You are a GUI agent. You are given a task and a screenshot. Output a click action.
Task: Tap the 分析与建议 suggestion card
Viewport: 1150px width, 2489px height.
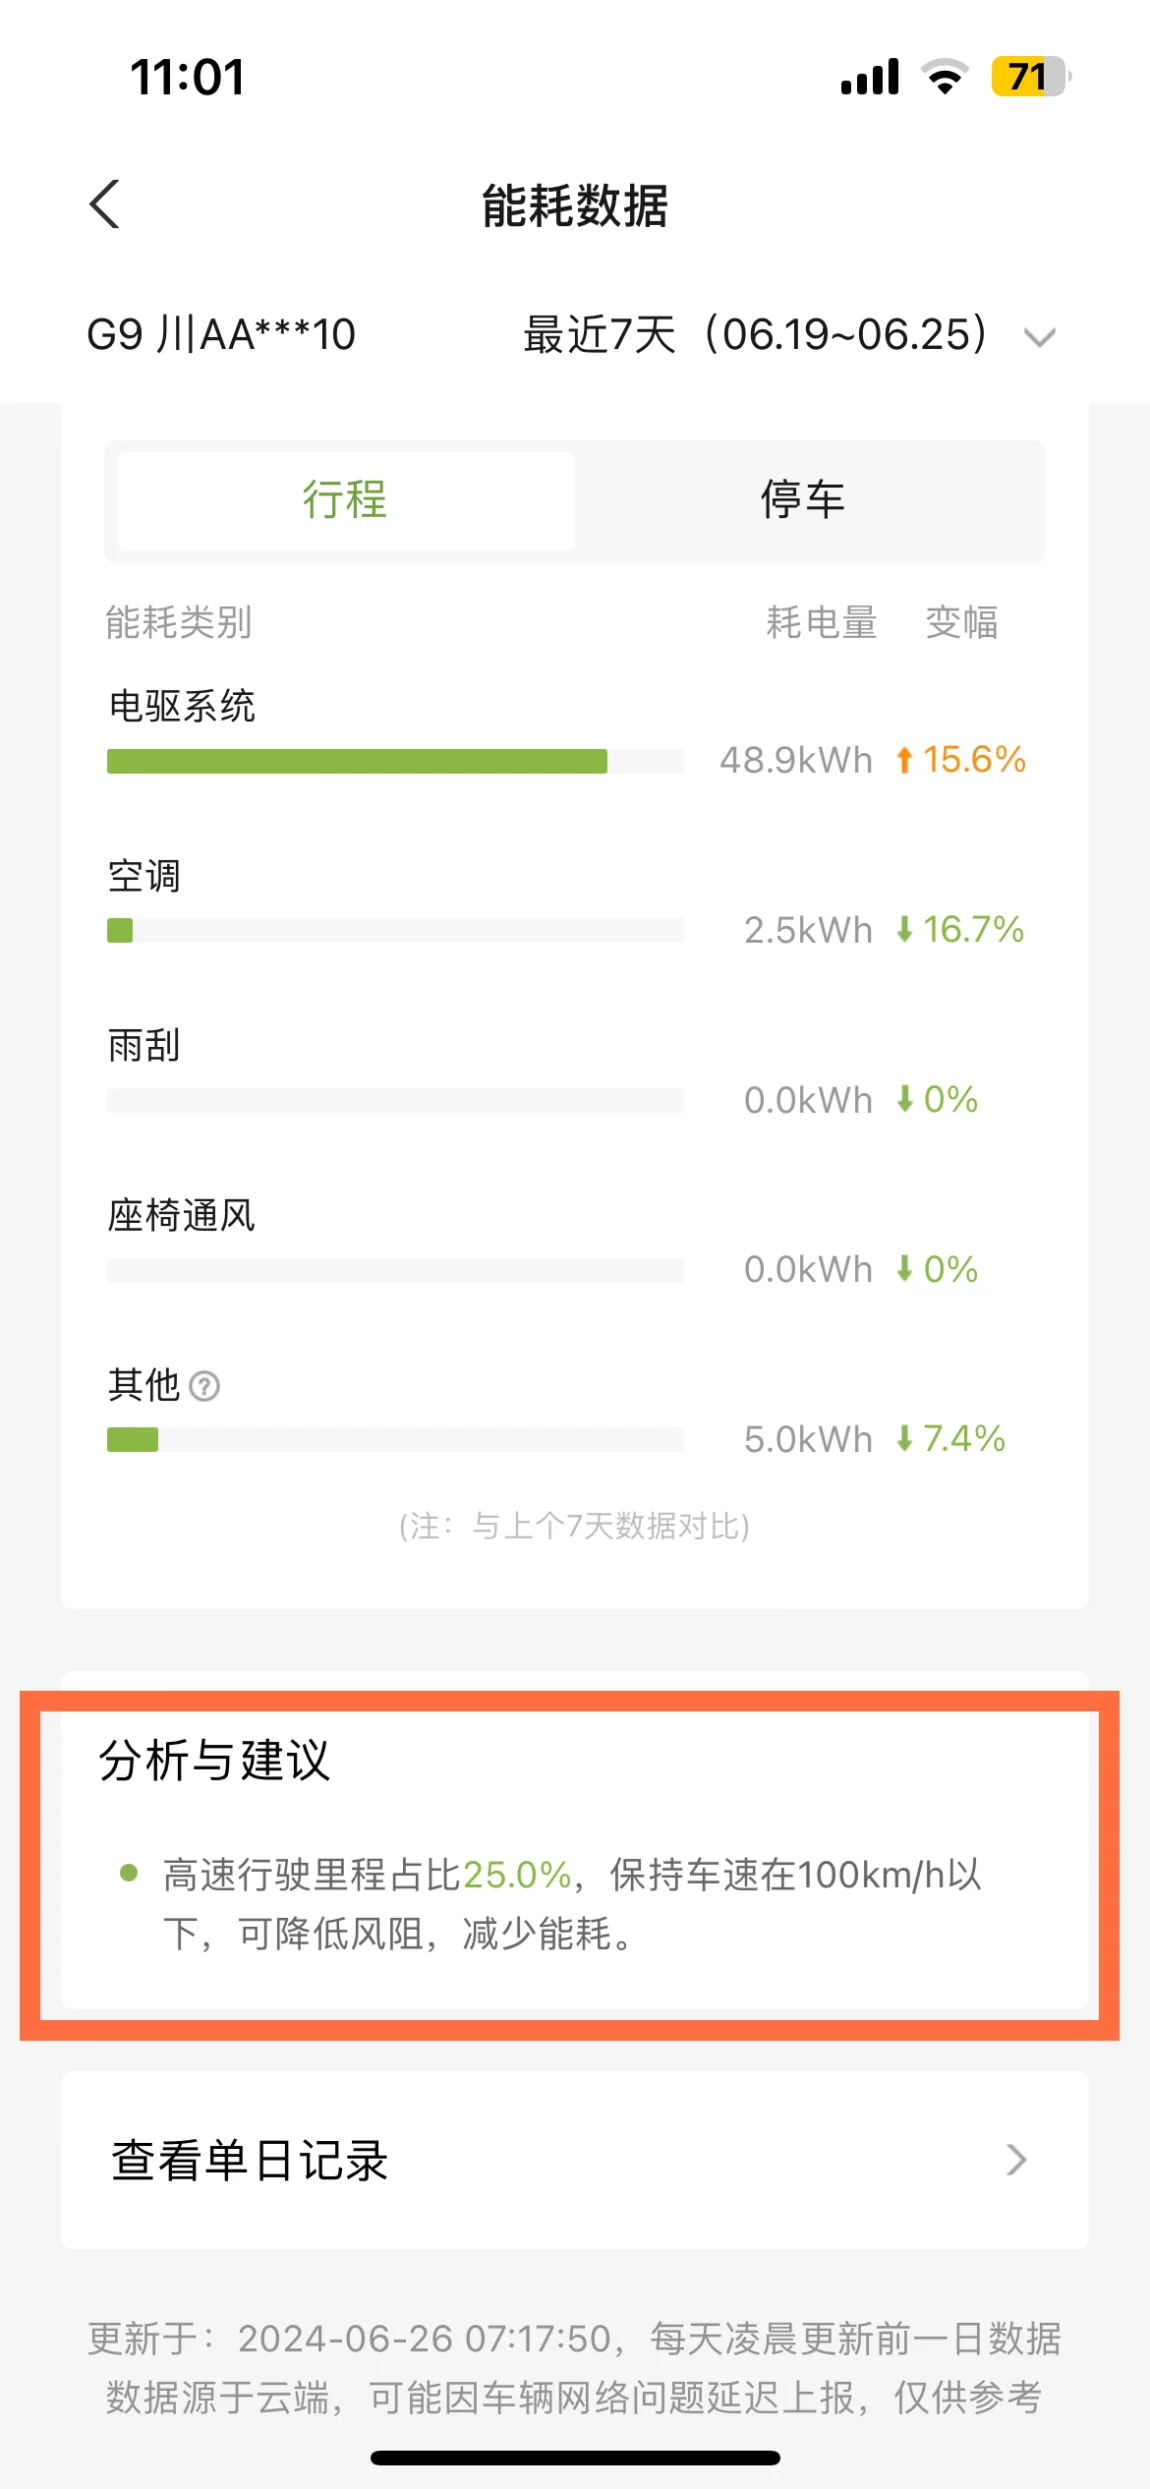pos(575,1840)
